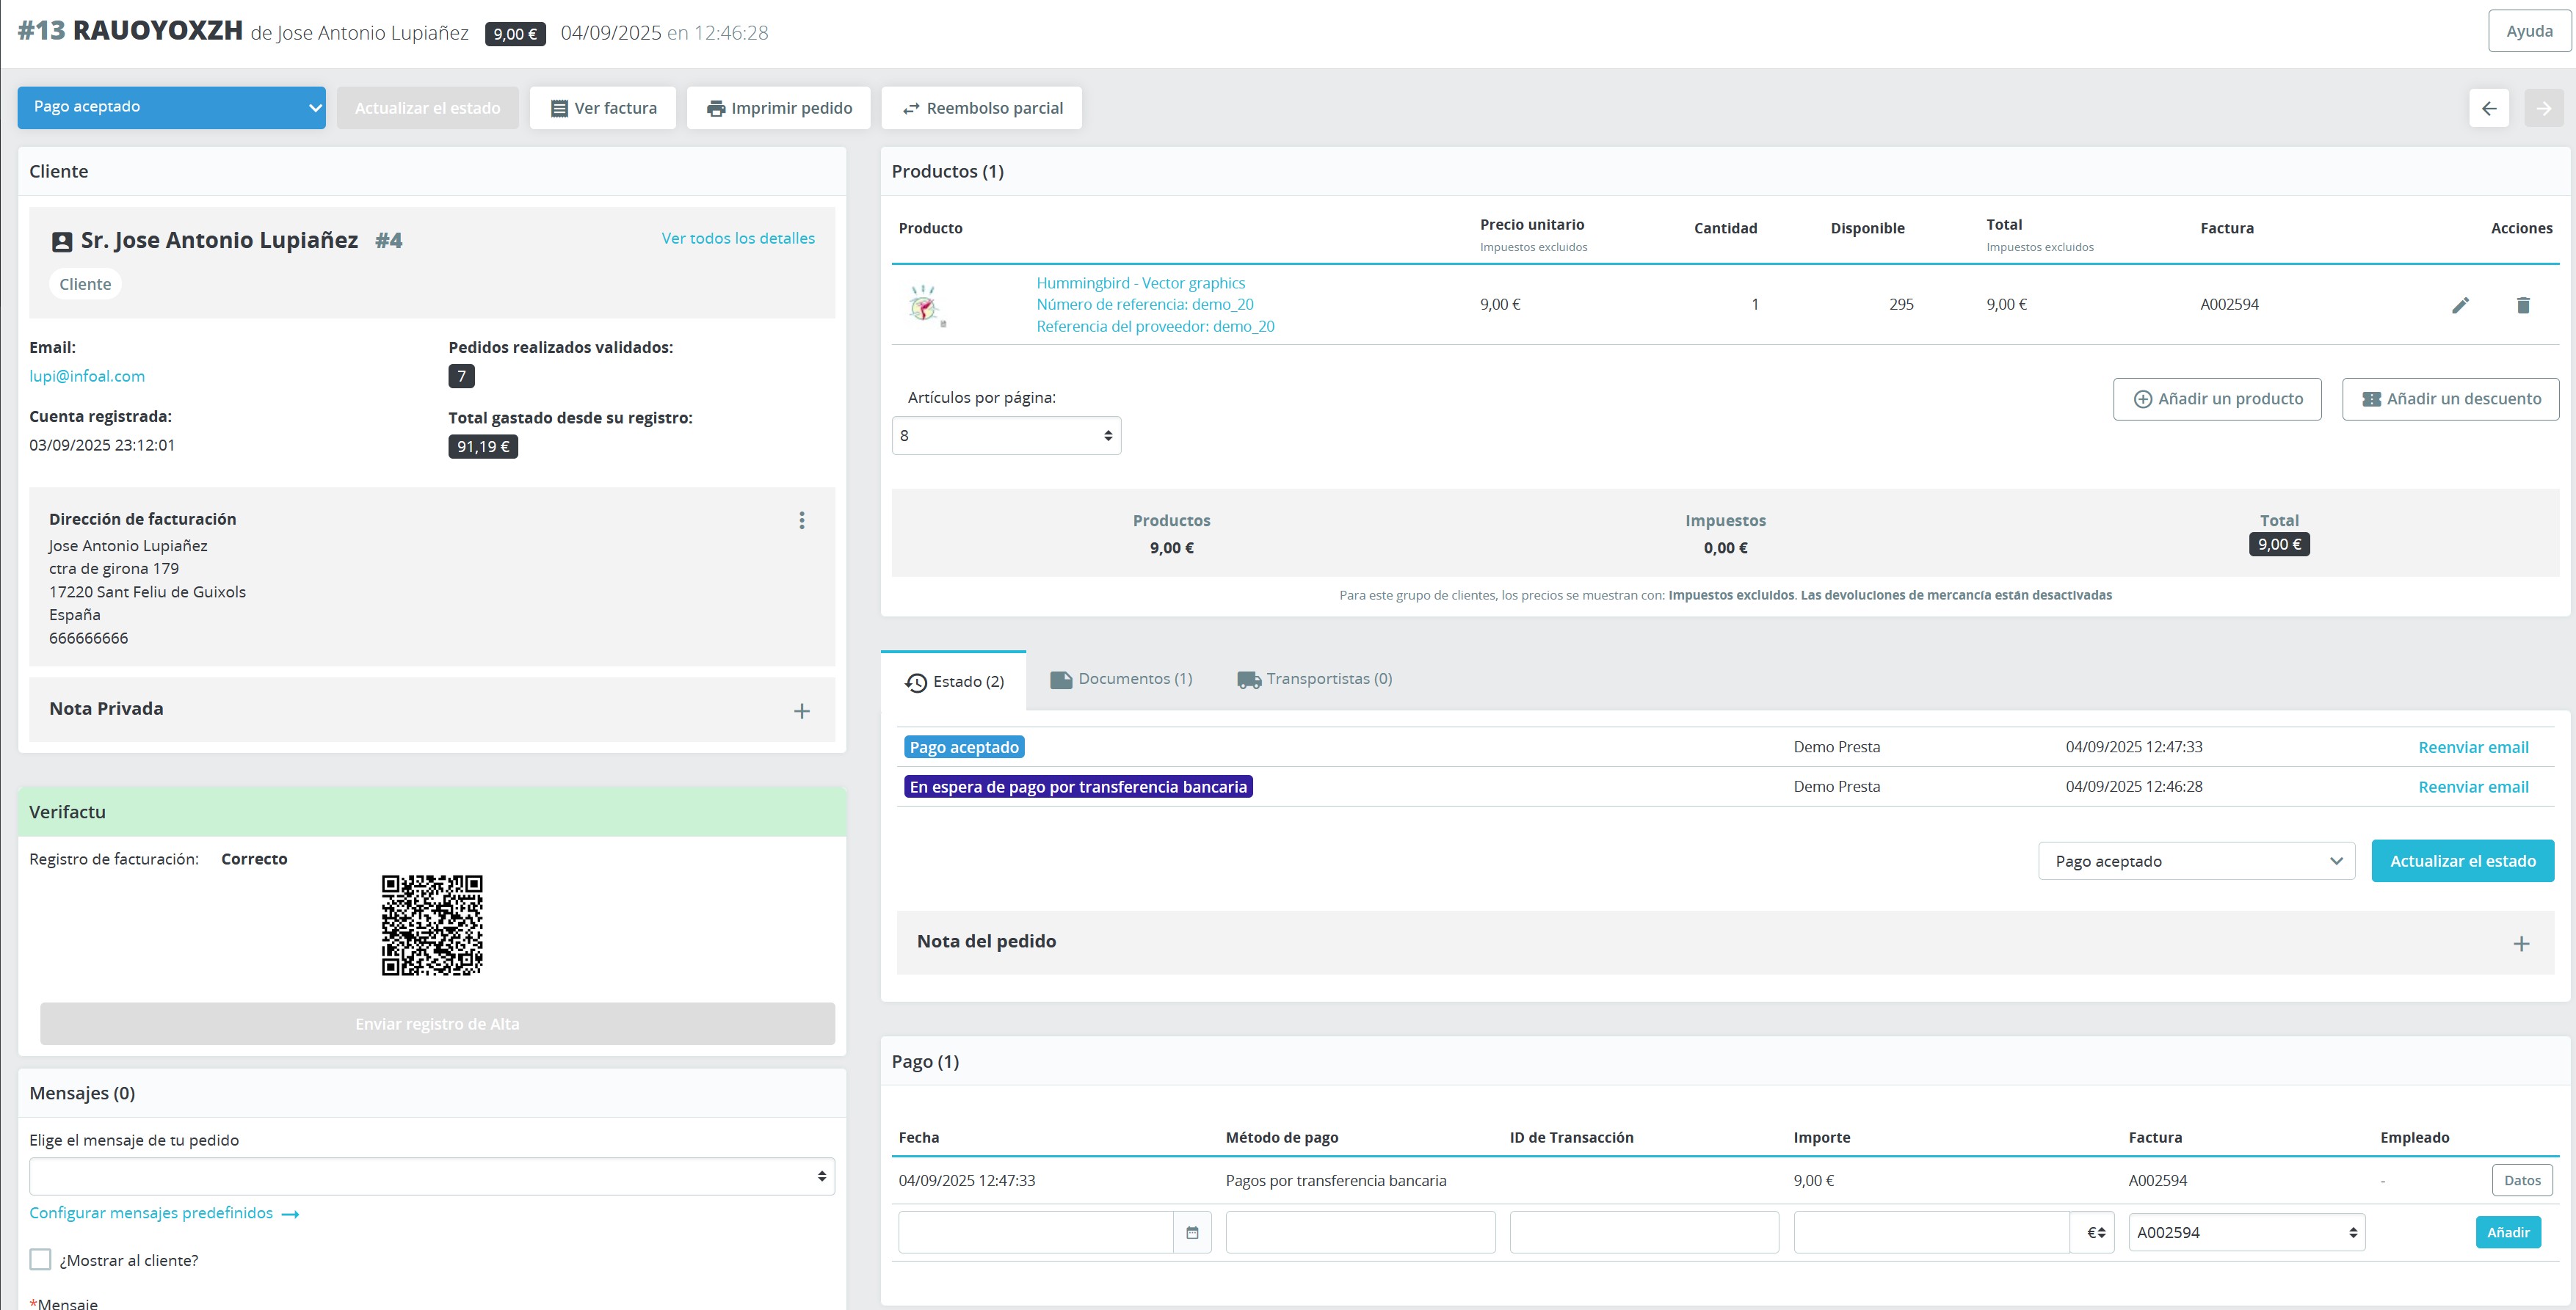Open Artículos por página selector
The height and width of the screenshot is (1310, 2576).
1005,435
